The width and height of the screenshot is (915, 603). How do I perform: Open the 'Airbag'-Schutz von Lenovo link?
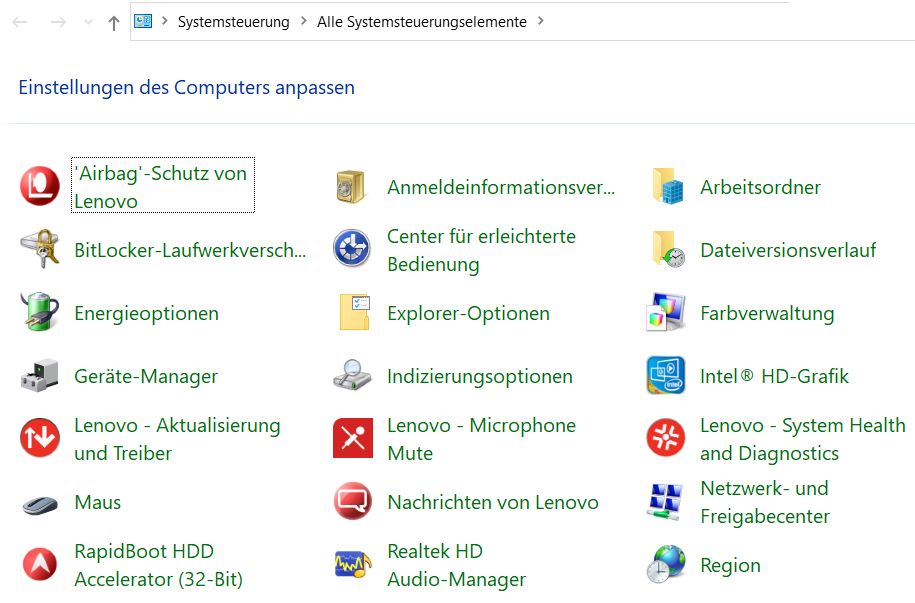pyautogui.click(x=163, y=187)
